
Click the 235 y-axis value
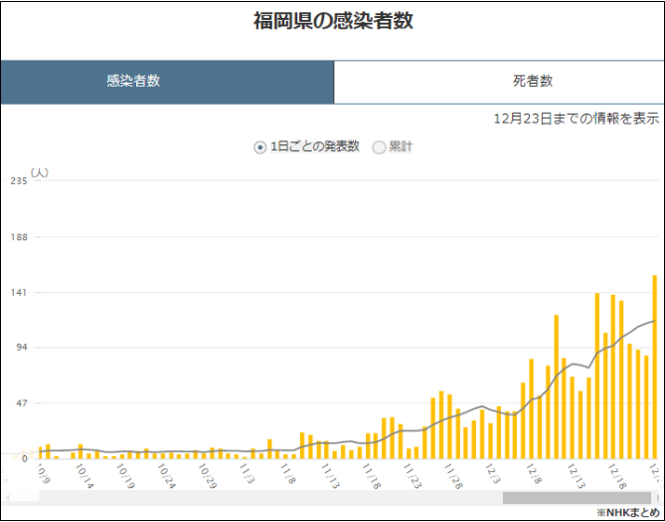click(x=20, y=181)
